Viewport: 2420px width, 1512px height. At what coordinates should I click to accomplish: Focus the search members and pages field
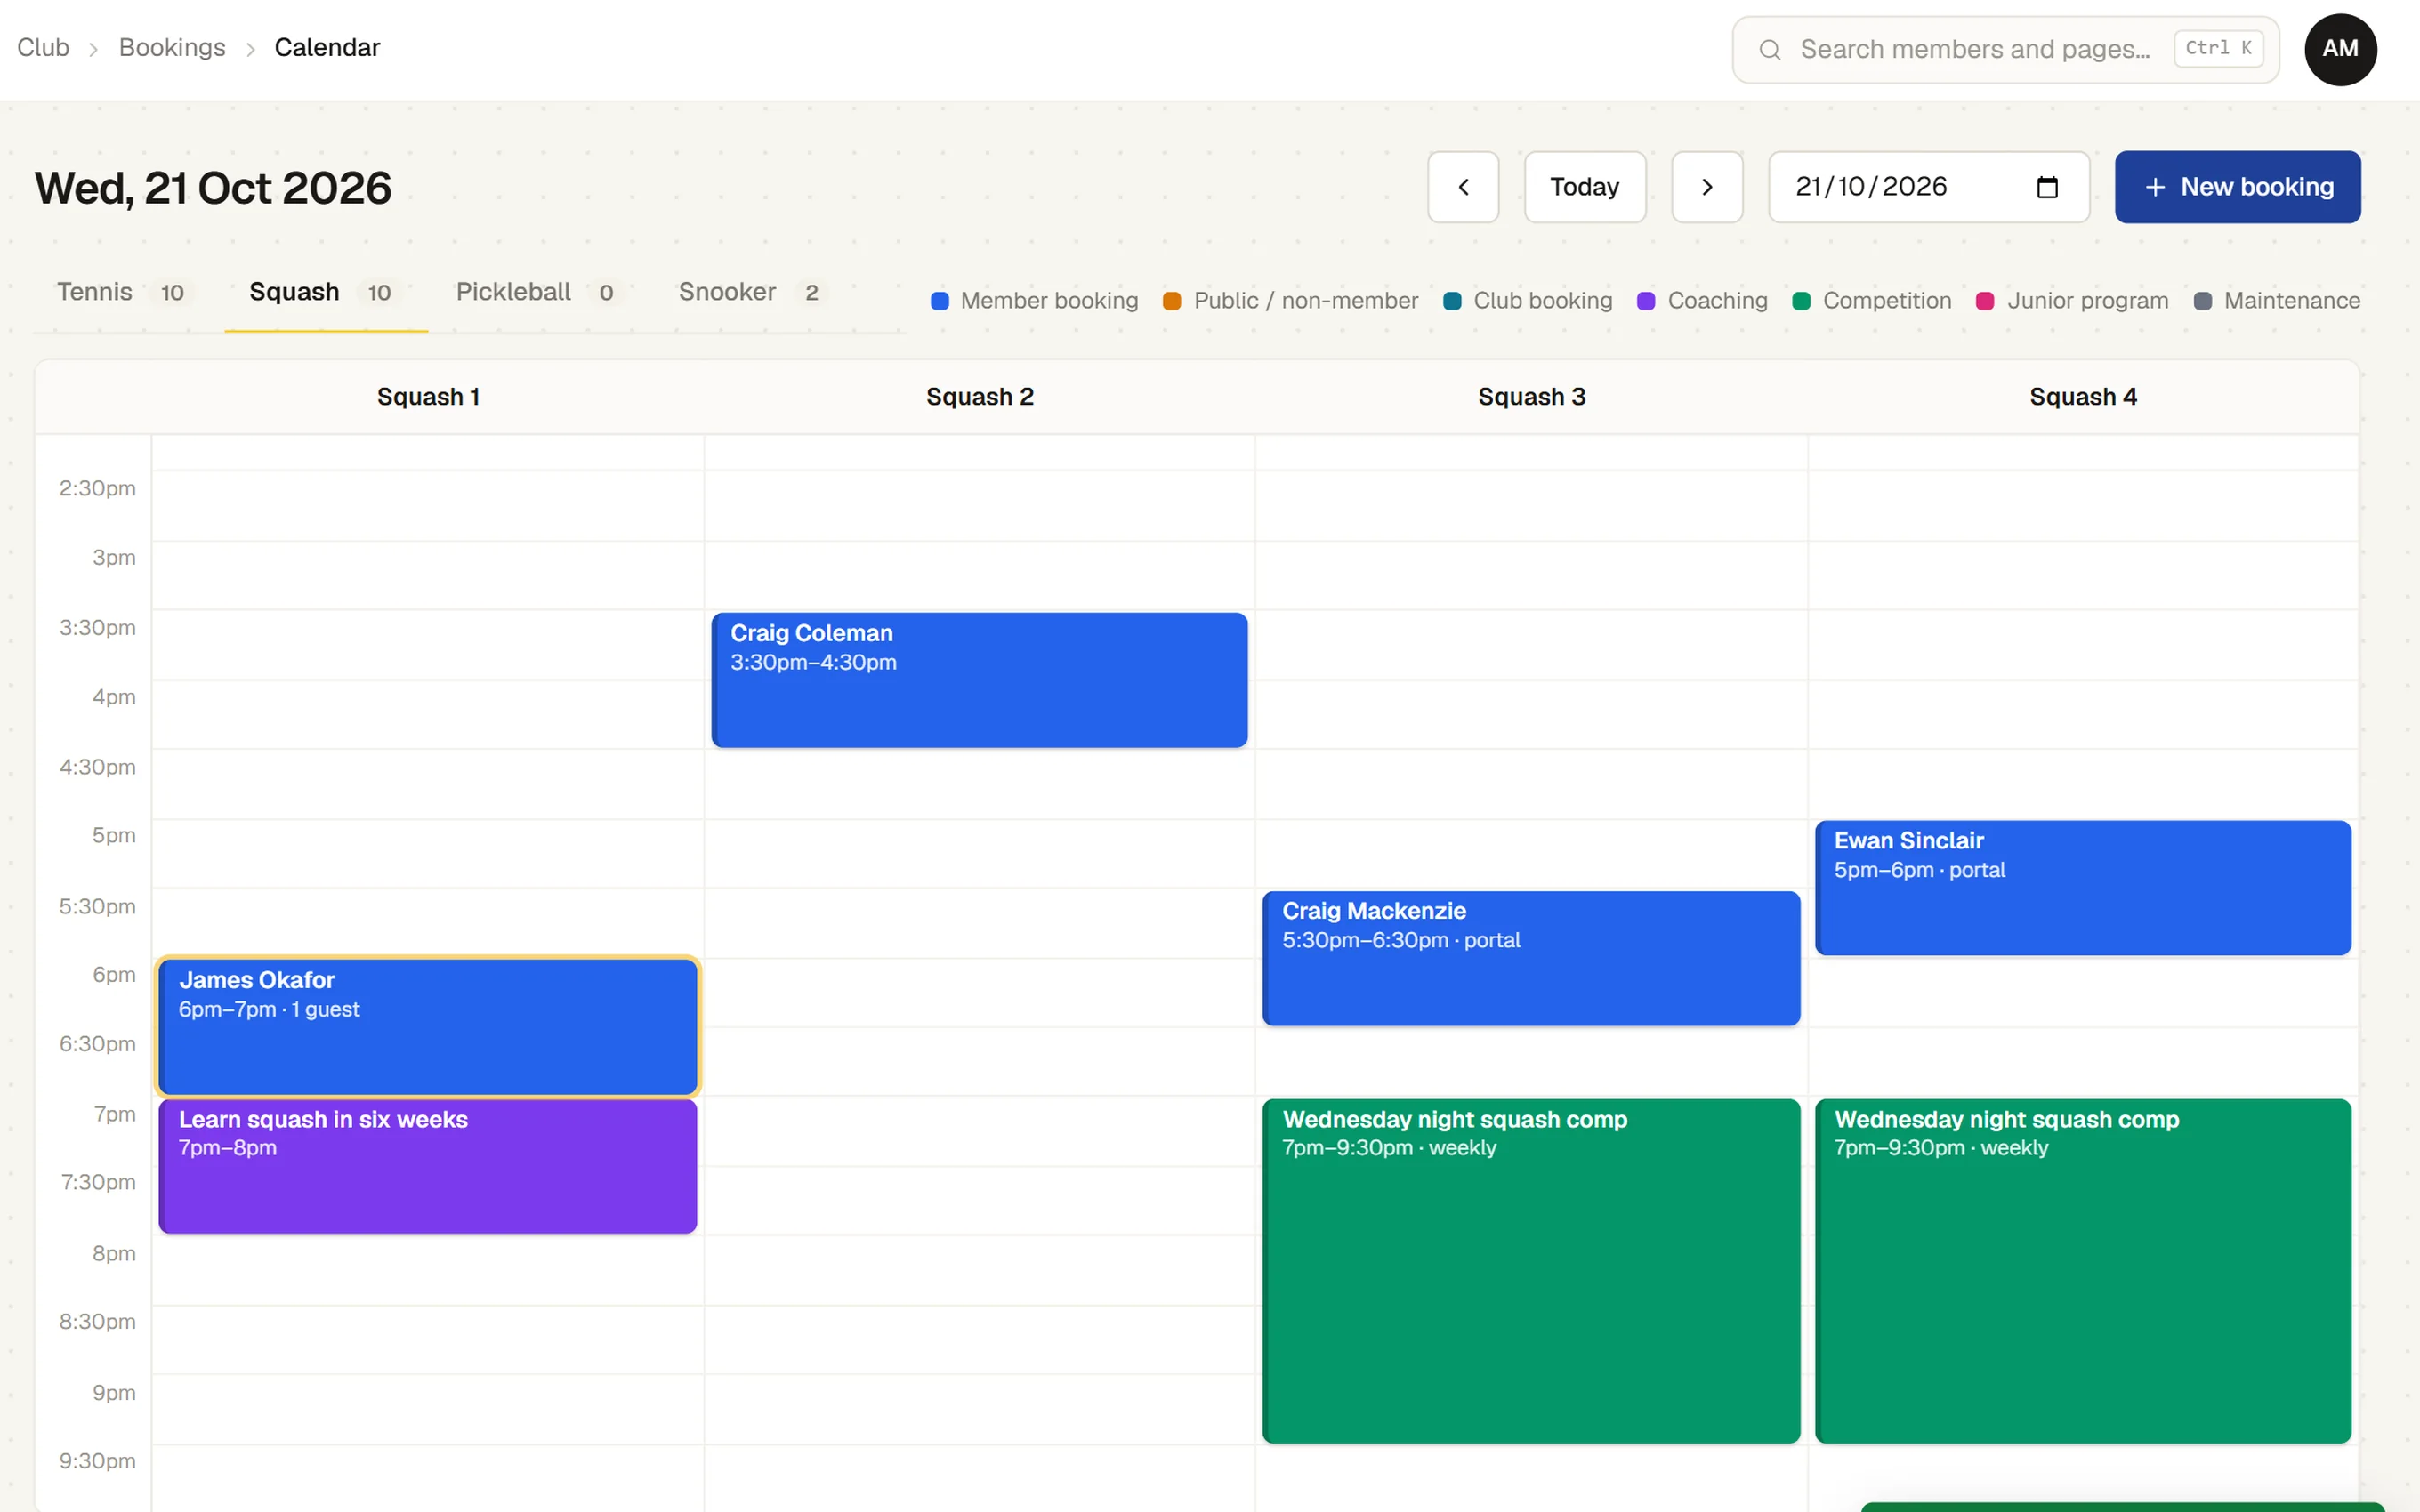point(2005,49)
